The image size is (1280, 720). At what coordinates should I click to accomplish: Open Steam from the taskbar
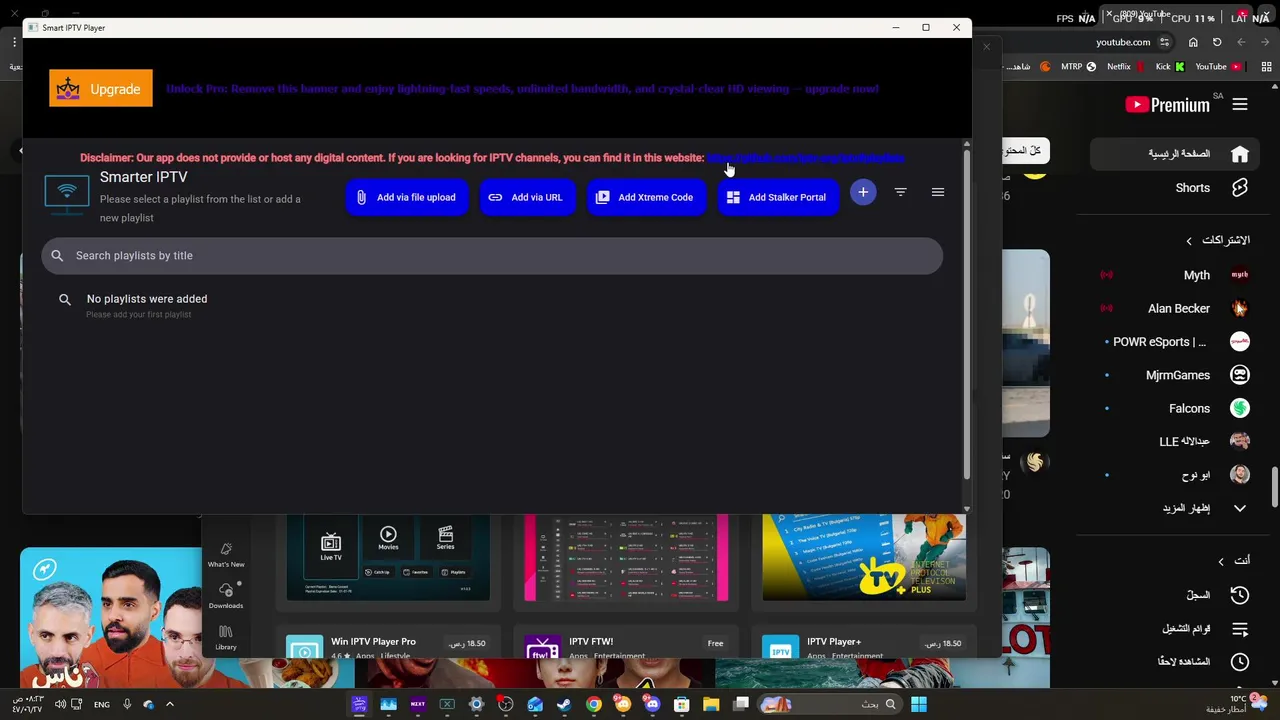[564, 704]
